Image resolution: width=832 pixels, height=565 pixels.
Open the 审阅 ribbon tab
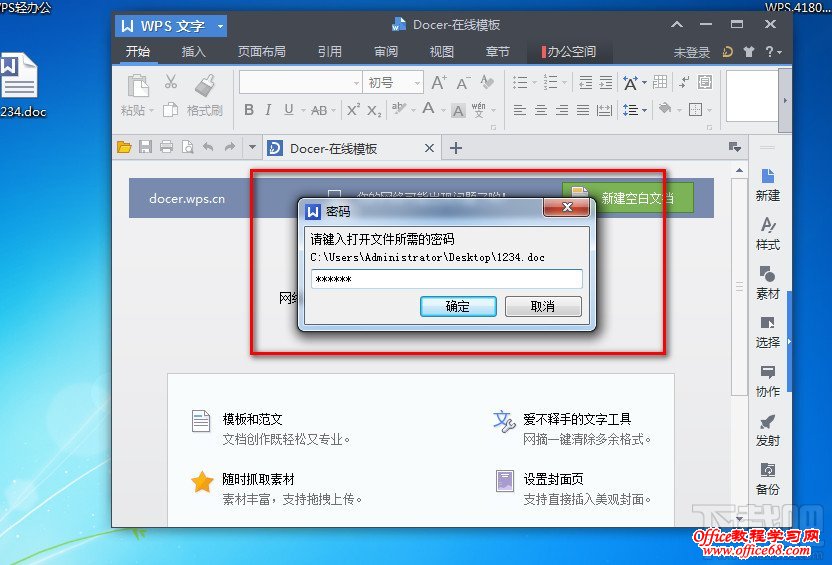(386, 51)
